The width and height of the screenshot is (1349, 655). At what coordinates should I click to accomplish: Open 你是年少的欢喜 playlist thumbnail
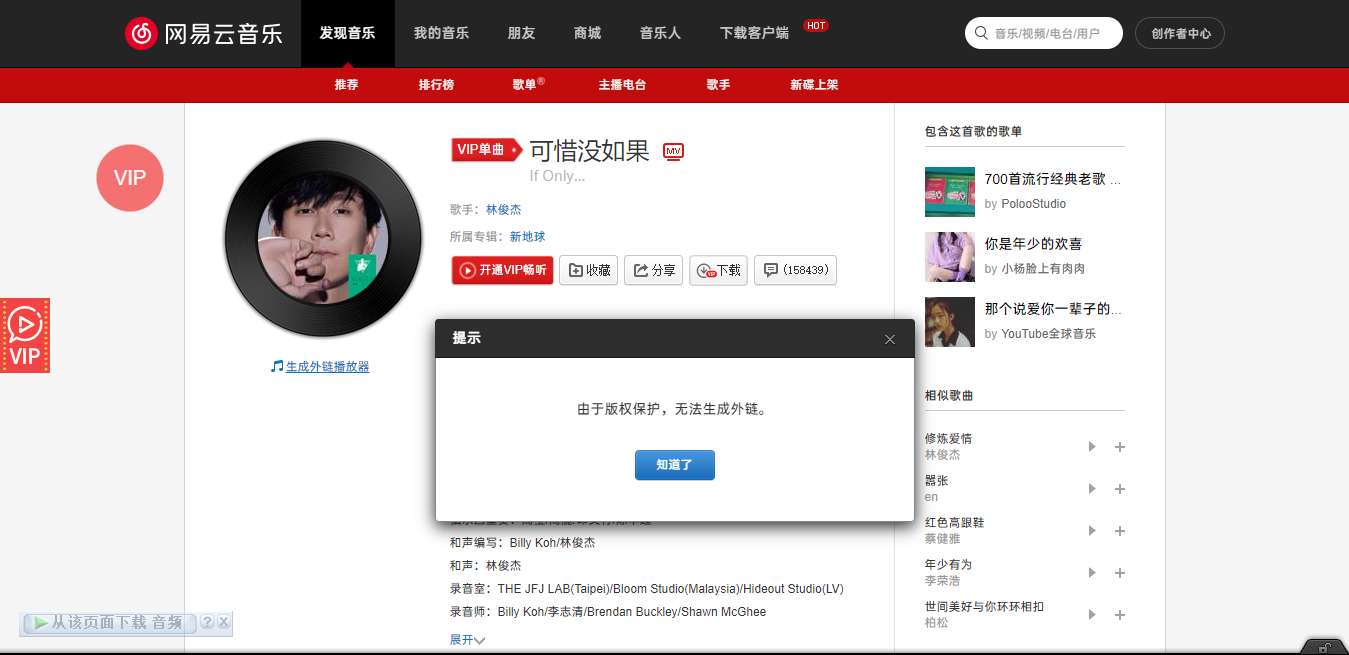950,257
